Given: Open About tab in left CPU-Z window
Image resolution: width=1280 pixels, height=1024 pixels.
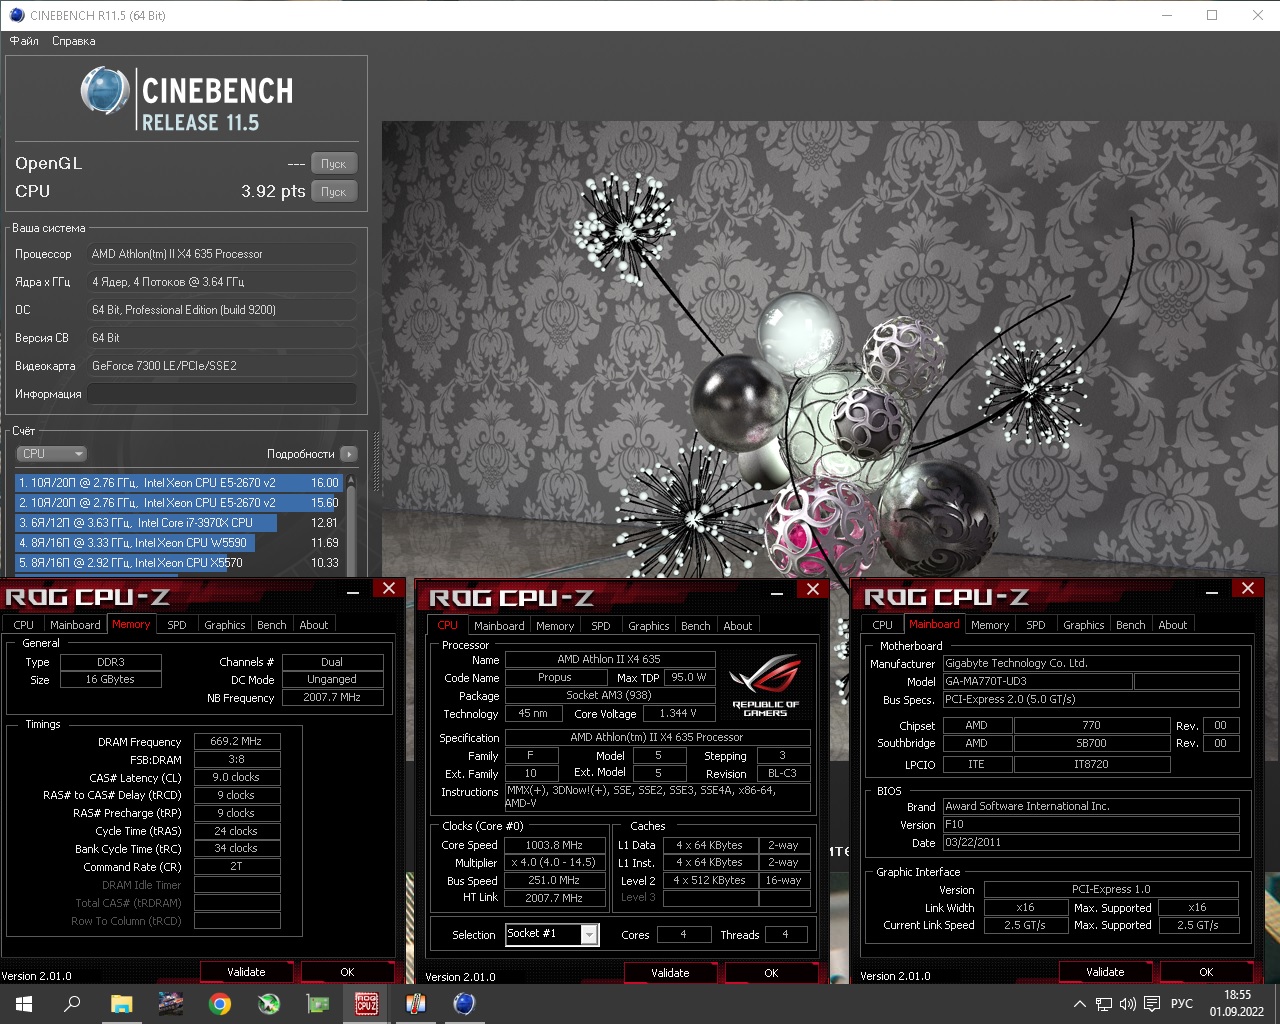Looking at the screenshot, I should (314, 625).
